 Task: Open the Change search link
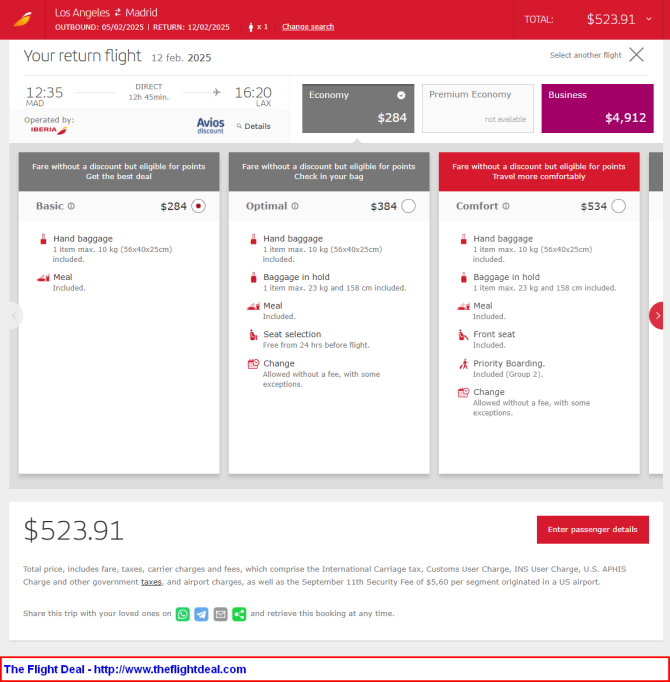click(308, 27)
